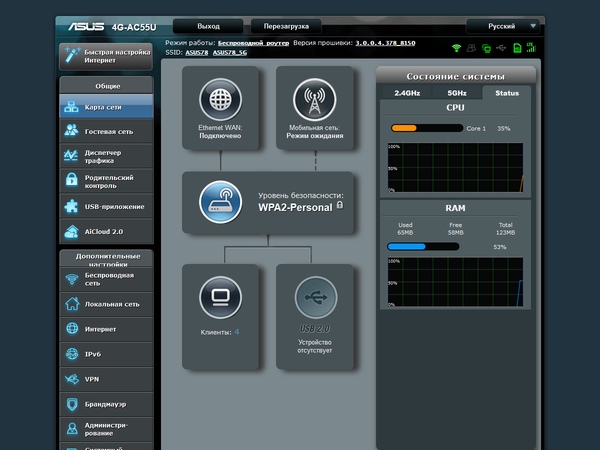Screen dimensions: 600x450
Task: Click the Перезагрузка reboot button
Action: 286,26
